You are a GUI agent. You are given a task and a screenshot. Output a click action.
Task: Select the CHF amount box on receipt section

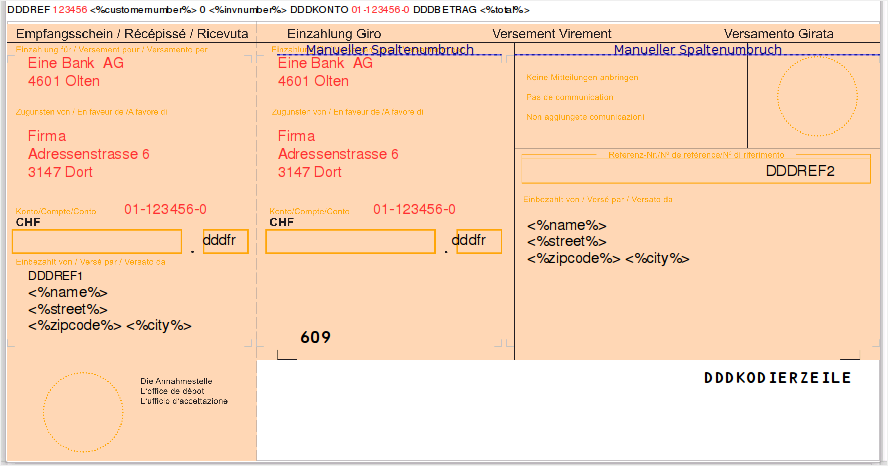click(97, 242)
